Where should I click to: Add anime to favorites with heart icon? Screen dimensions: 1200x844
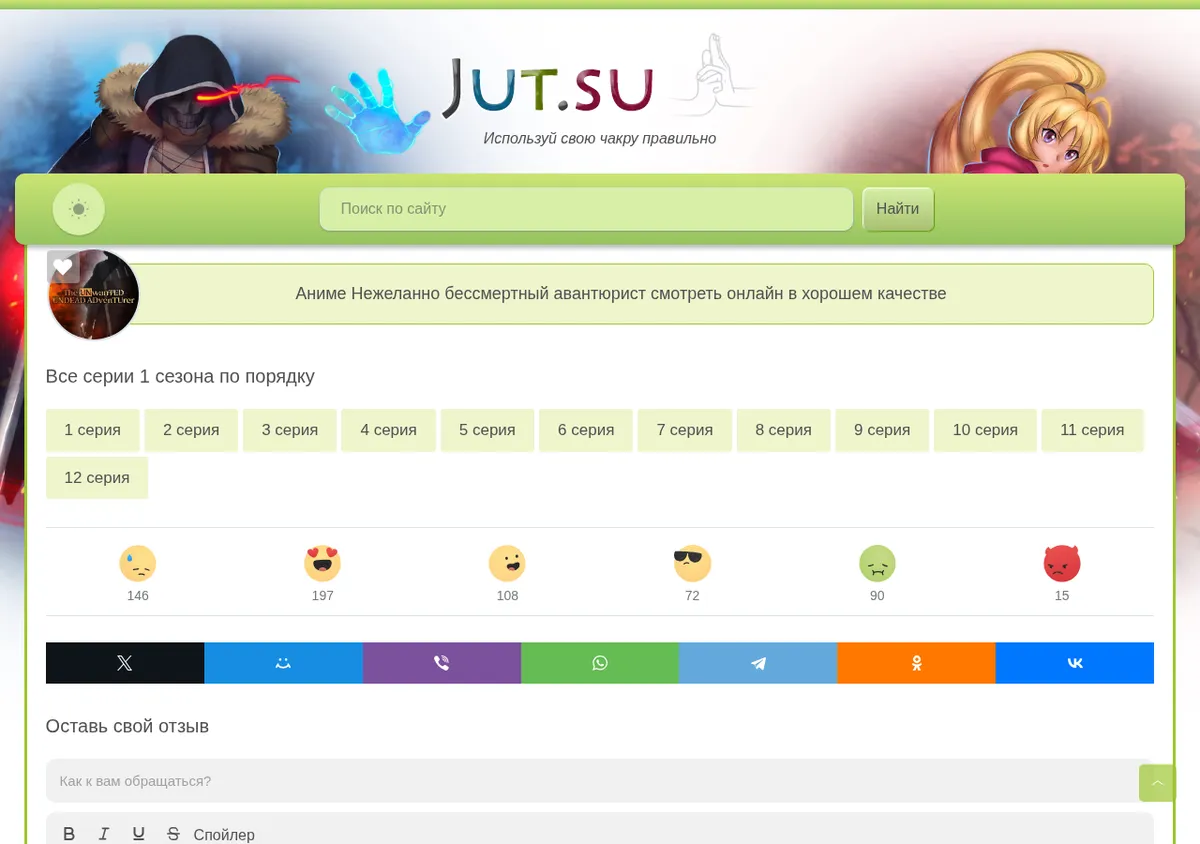click(63, 267)
